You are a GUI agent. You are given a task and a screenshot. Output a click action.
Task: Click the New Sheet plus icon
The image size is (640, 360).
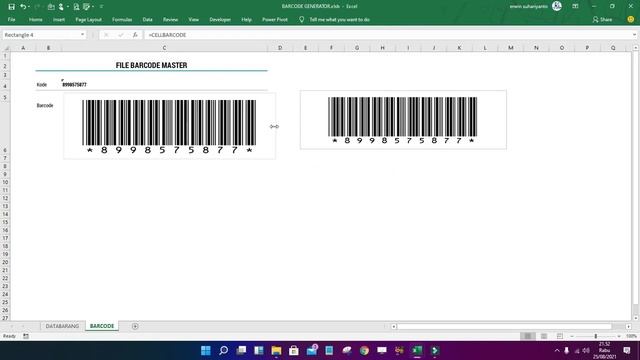point(135,326)
